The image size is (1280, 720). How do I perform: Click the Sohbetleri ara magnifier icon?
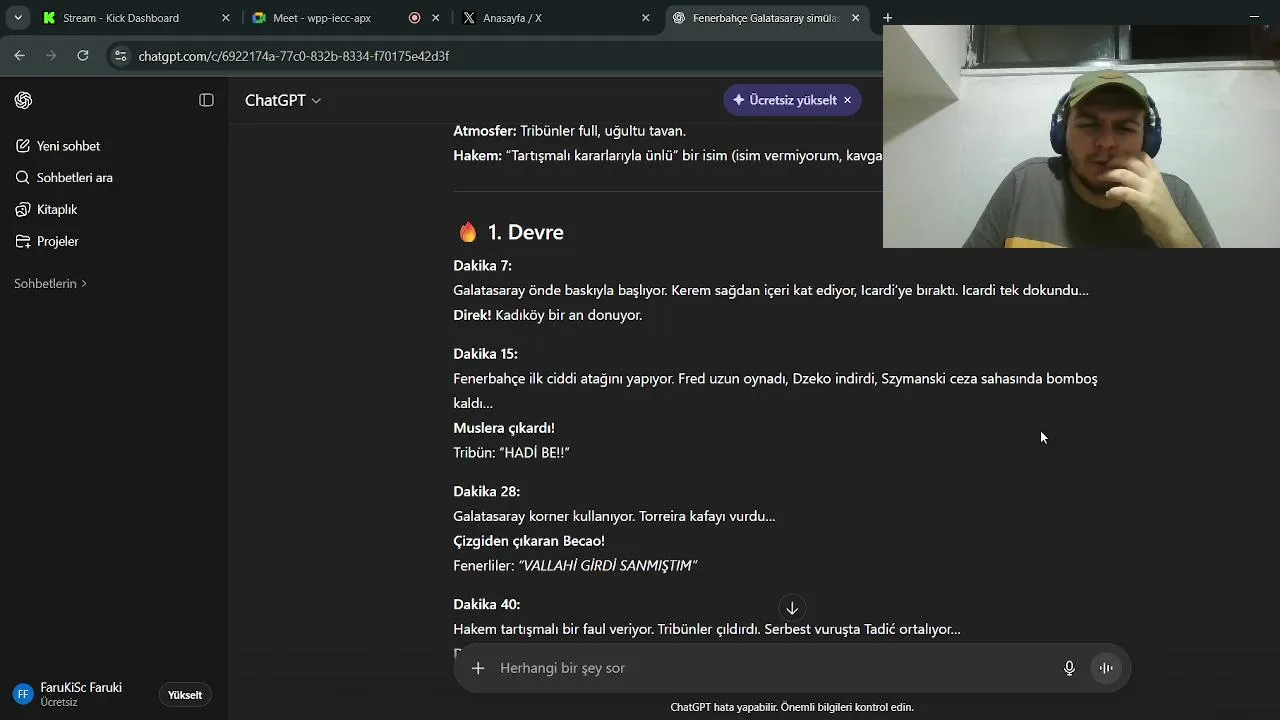tap(23, 178)
